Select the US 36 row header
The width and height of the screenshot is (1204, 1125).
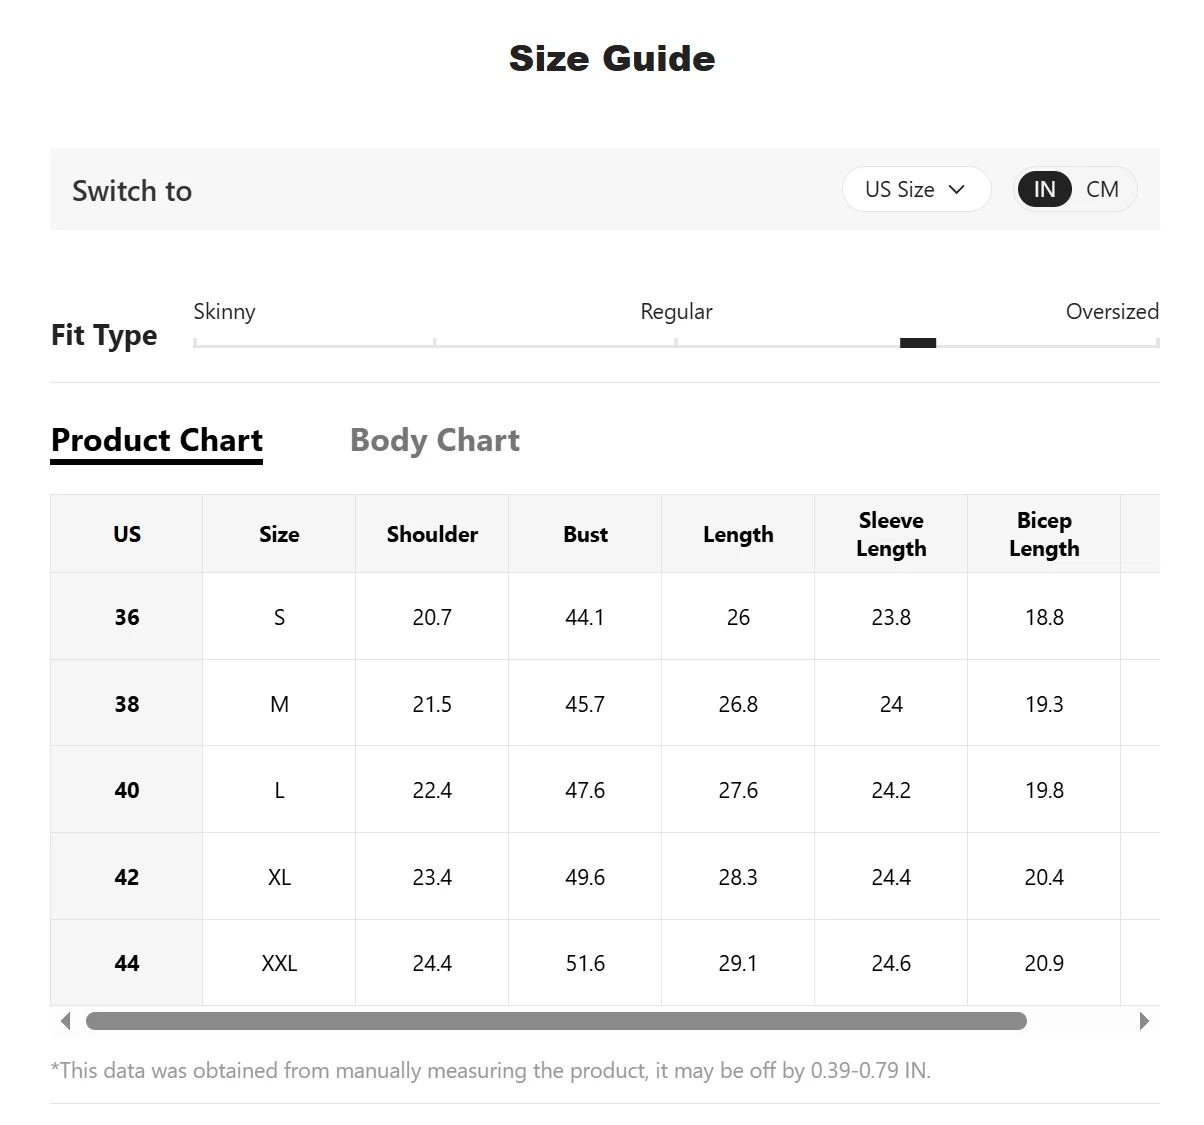(127, 617)
